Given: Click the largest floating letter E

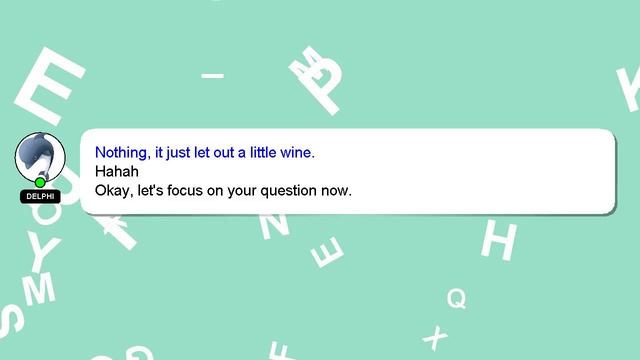Looking at the screenshot, I should [50, 86].
